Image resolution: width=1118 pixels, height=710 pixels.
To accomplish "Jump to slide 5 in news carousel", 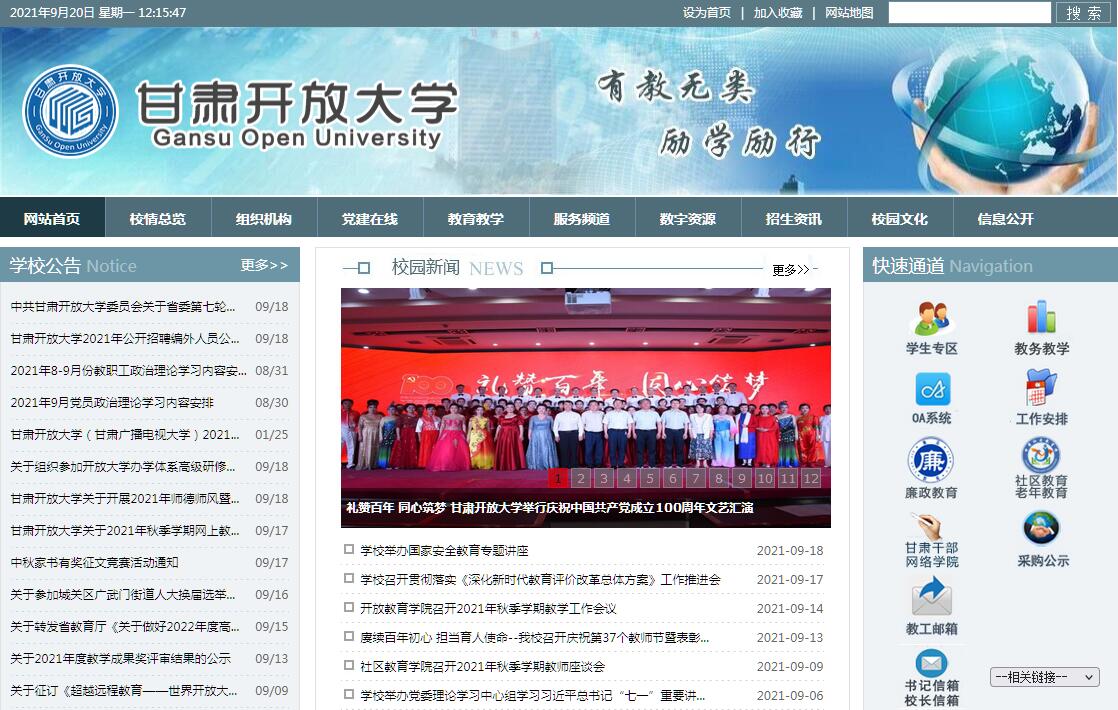I will point(649,478).
